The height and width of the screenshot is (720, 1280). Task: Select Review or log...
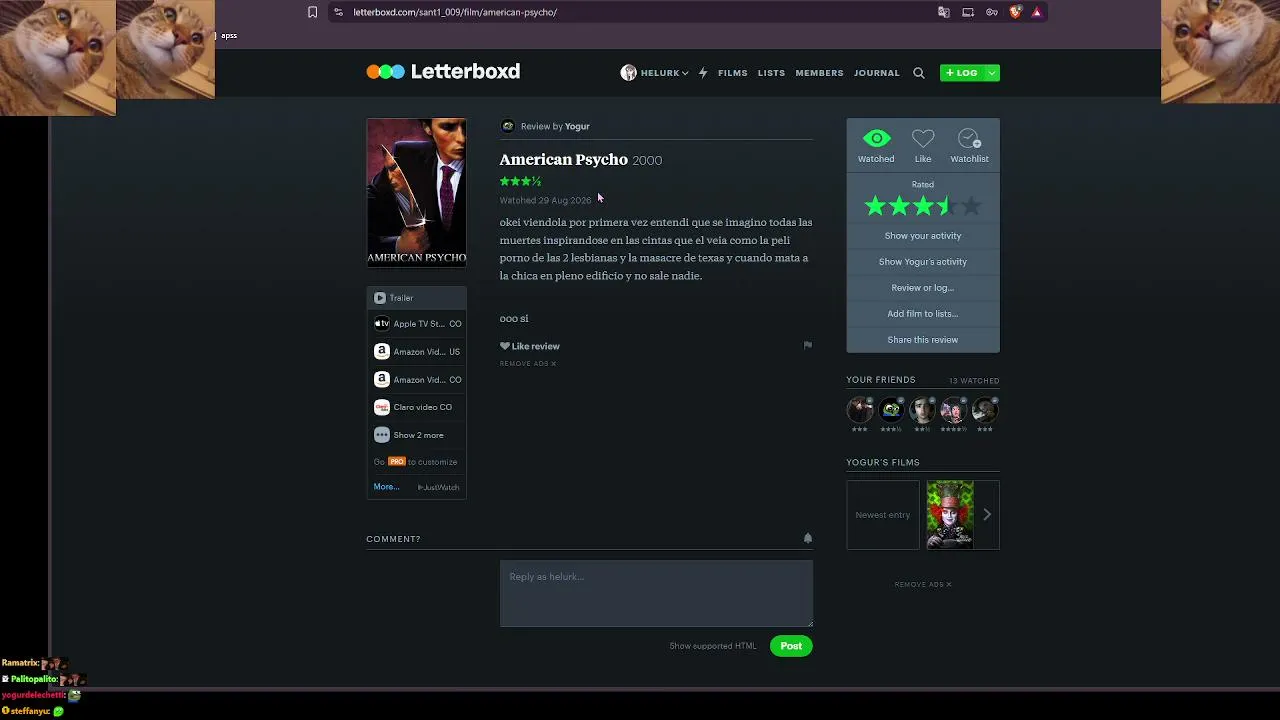point(923,288)
